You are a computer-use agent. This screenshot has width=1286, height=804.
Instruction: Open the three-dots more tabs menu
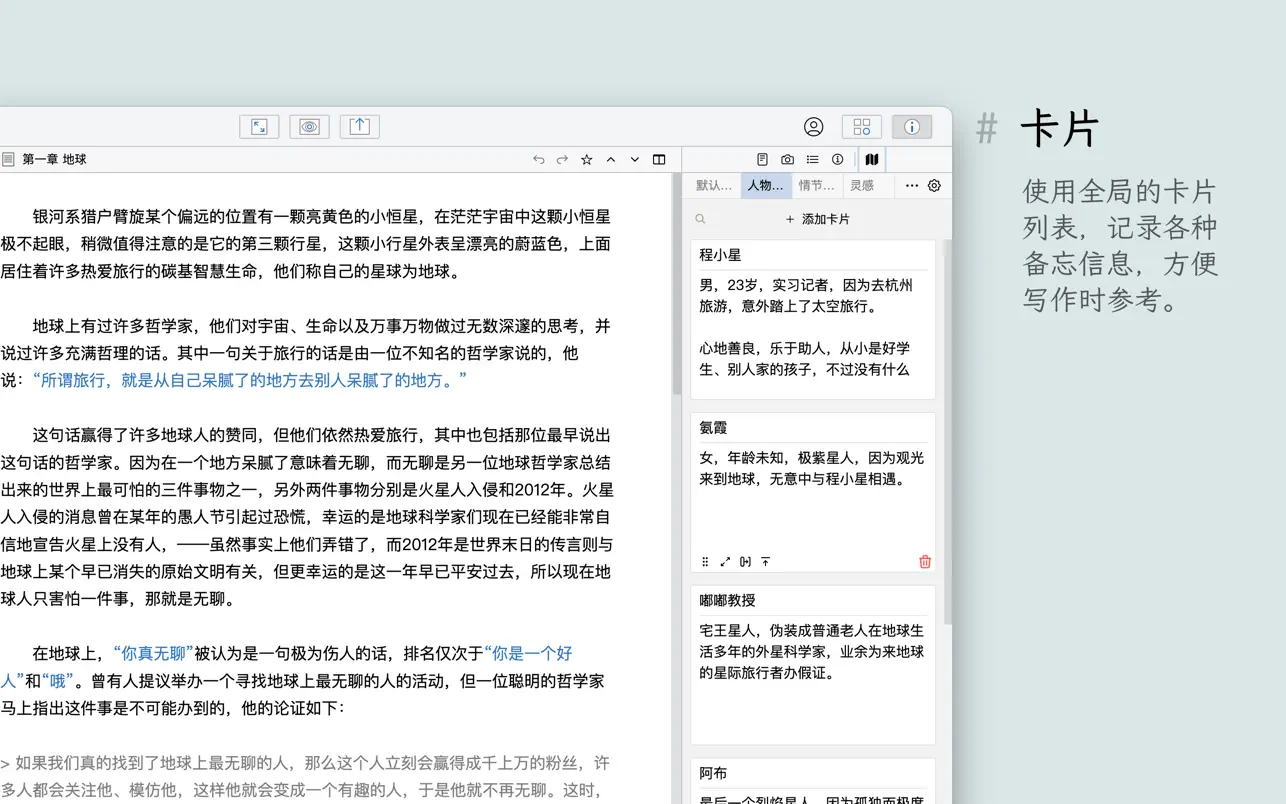[x=912, y=185]
